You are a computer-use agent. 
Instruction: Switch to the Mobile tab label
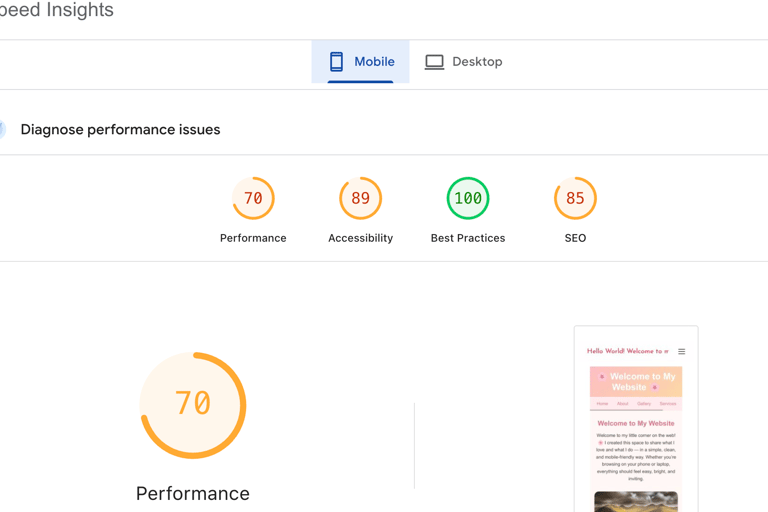[374, 62]
